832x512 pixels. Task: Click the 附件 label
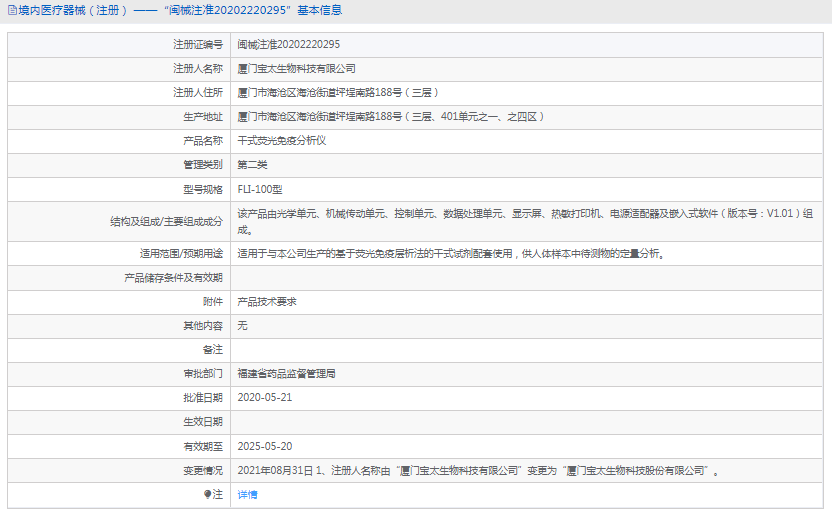click(x=213, y=302)
